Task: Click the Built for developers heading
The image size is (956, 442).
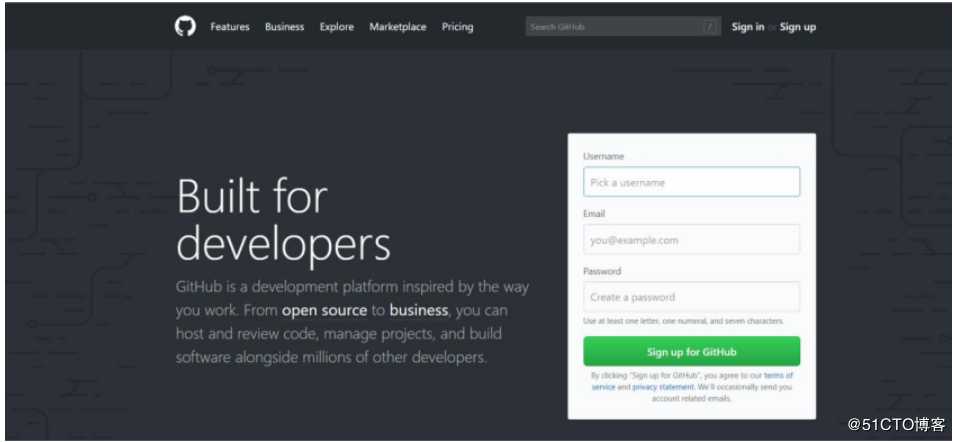Action: click(x=284, y=219)
